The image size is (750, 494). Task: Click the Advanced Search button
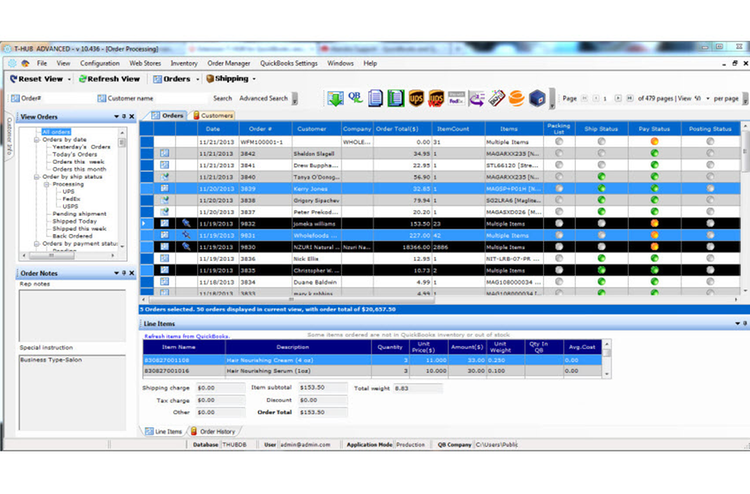[264, 98]
